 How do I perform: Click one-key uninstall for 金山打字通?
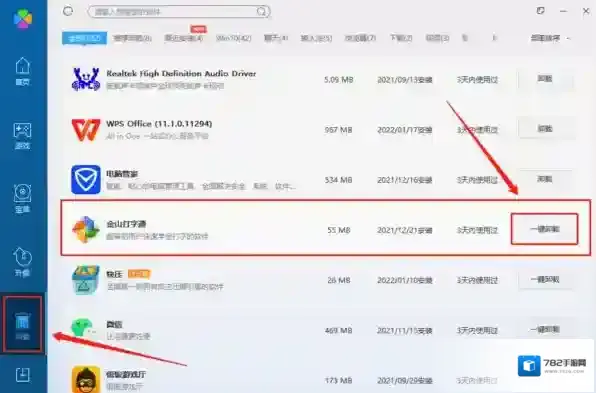coord(545,229)
